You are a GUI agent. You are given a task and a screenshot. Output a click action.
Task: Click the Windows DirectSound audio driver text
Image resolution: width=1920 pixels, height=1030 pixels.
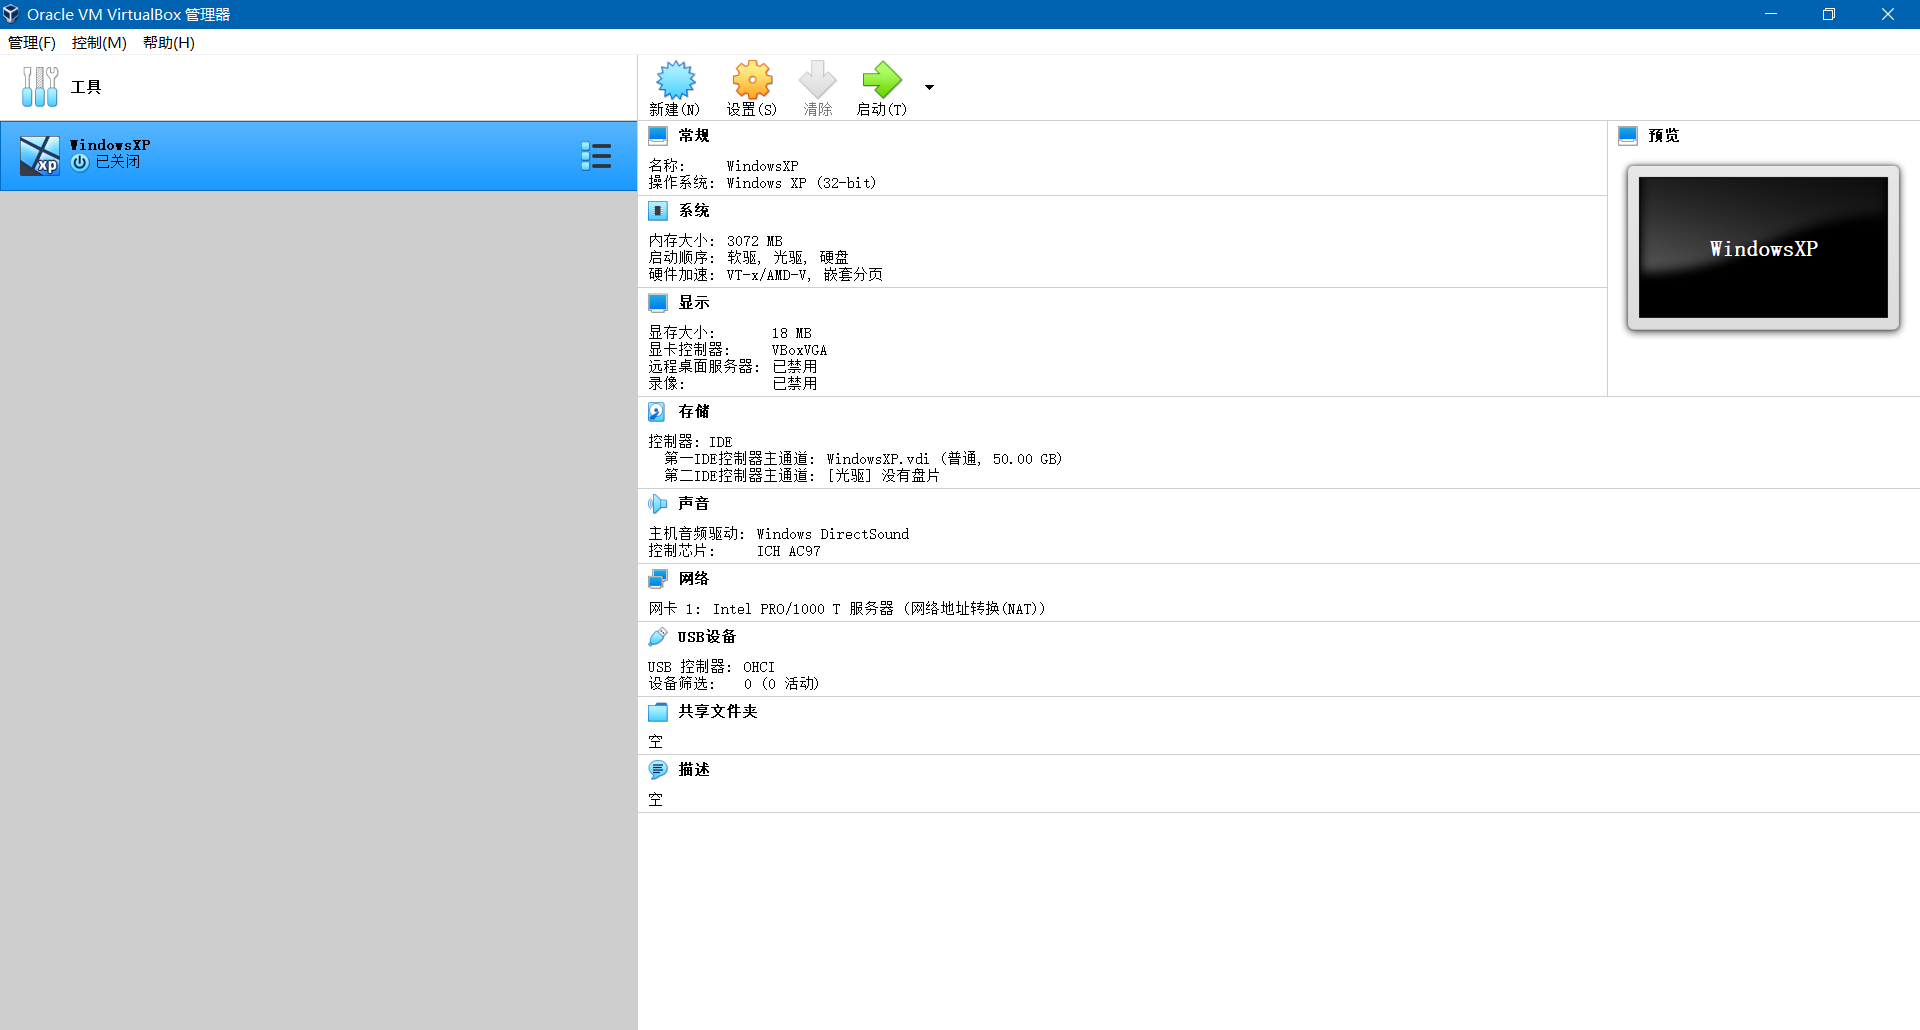[833, 534]
